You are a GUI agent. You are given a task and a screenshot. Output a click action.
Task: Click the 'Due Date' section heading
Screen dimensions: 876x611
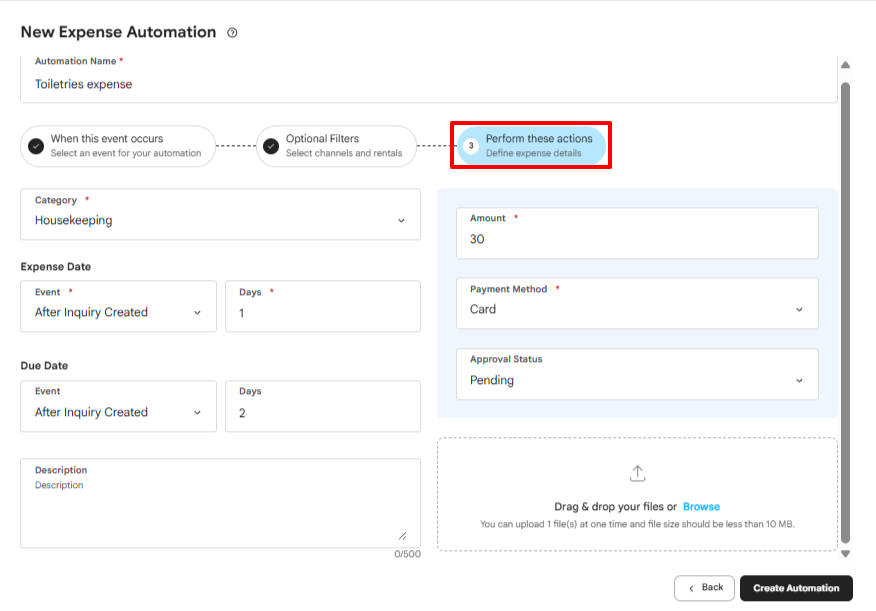(x=44, y=366)
